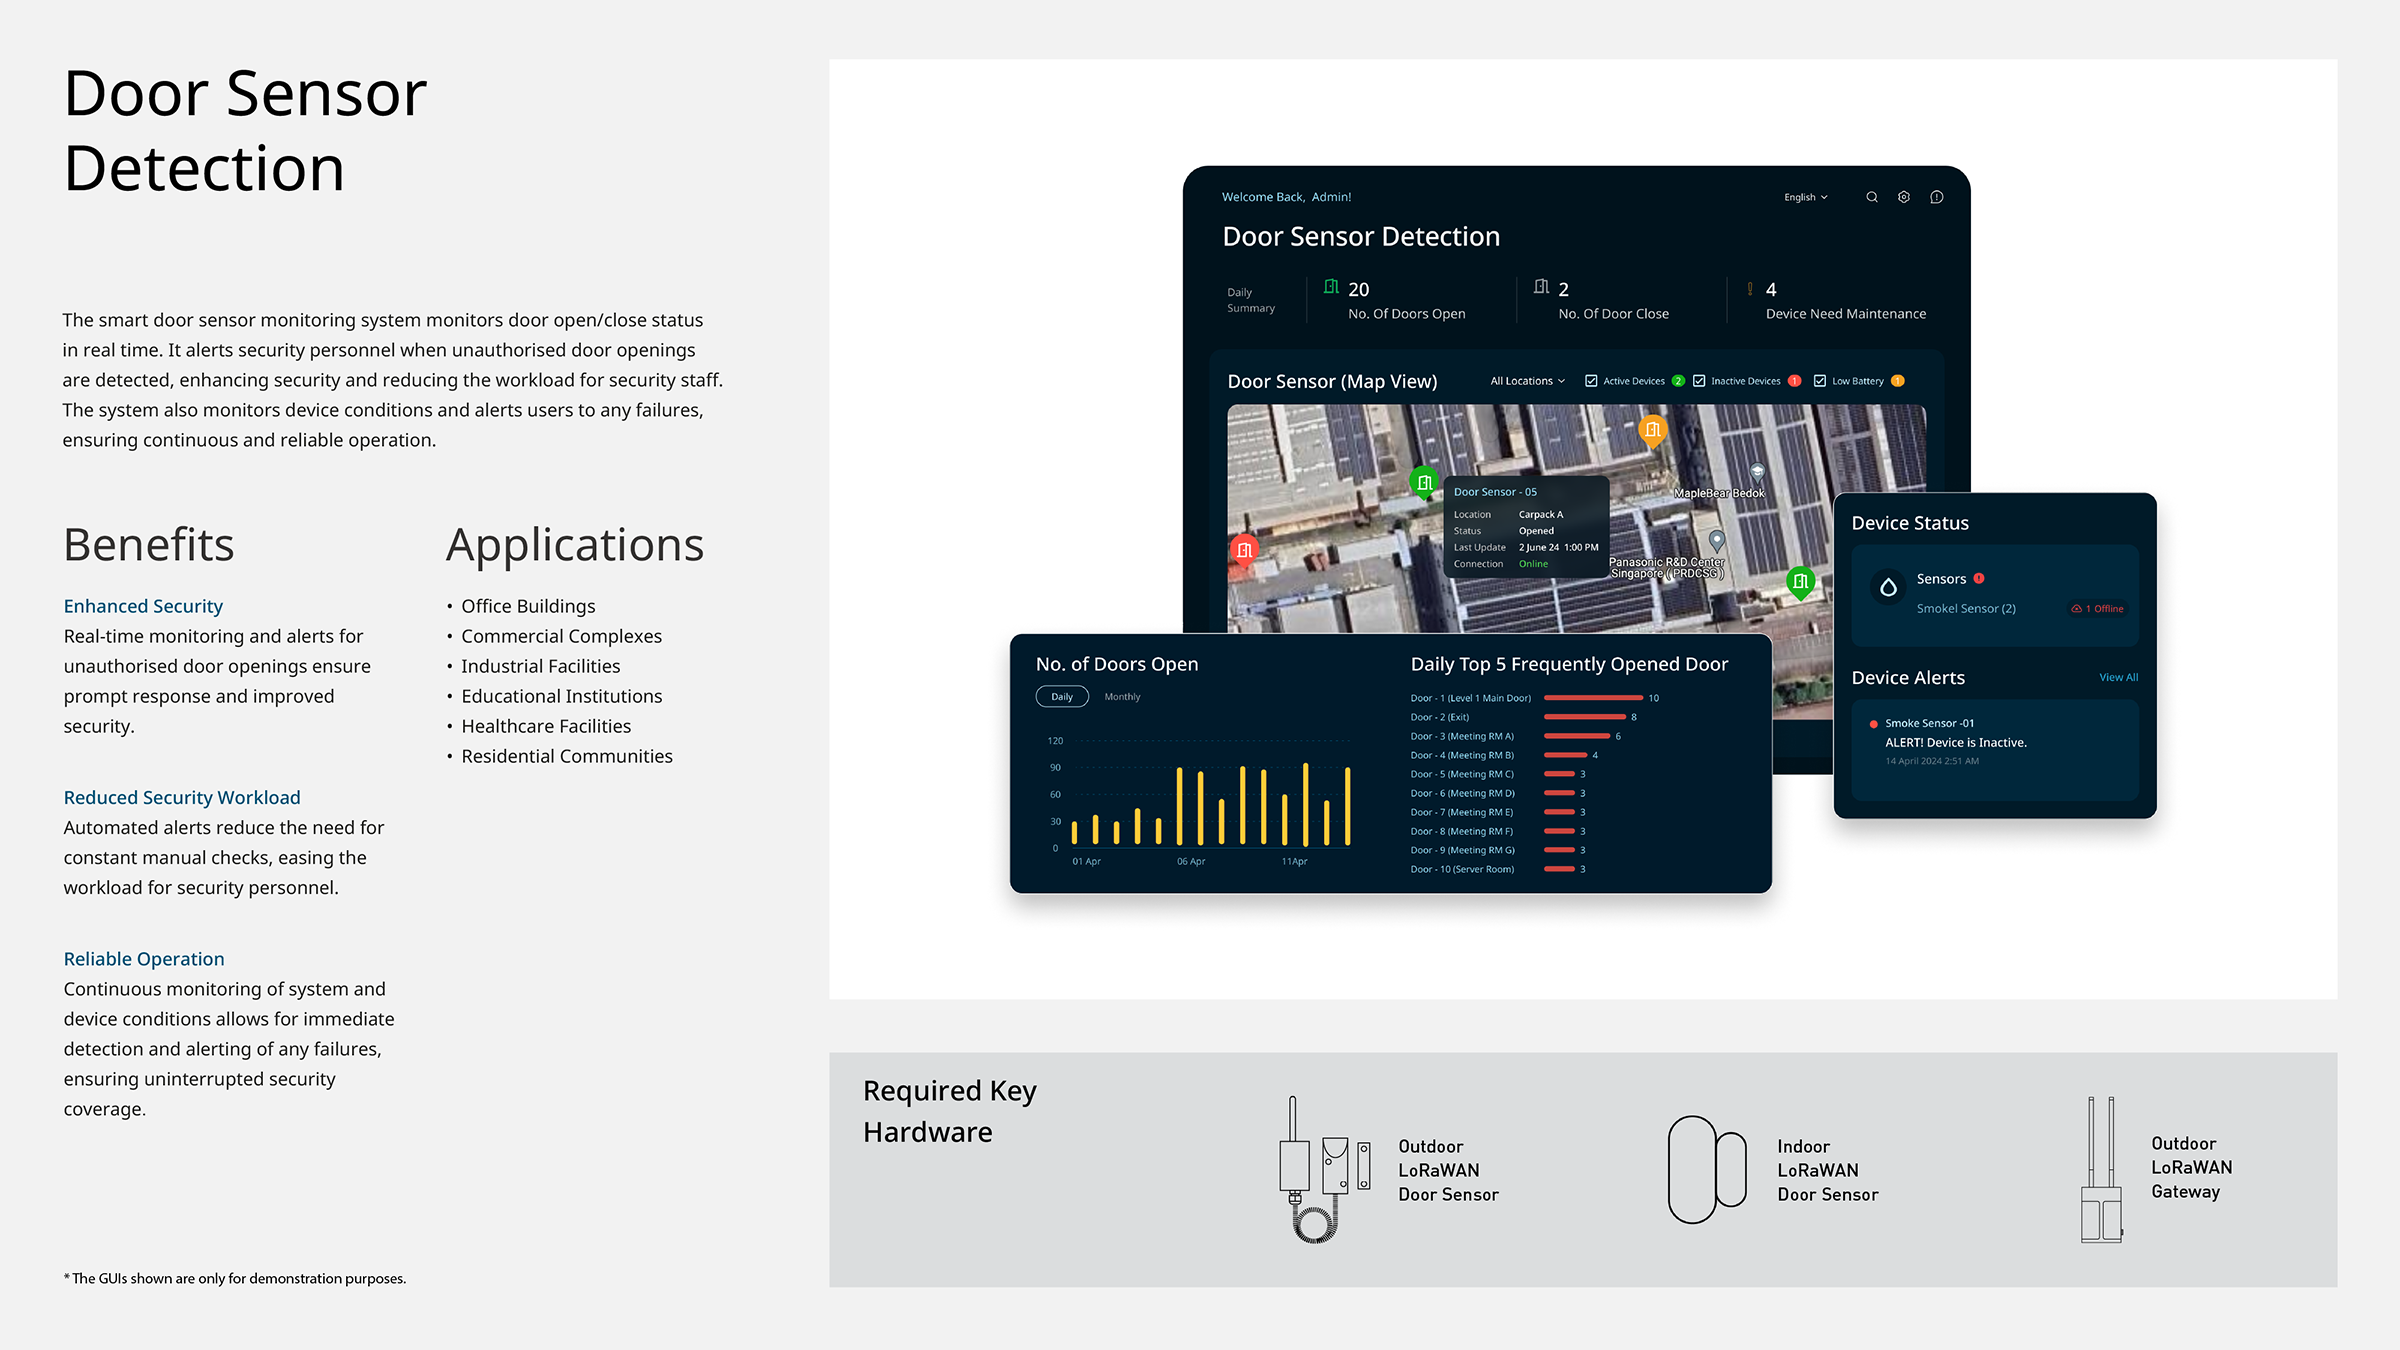
Task: Click green door marker beside Door Sensor-05 popup
Action: click(1424, 482)
